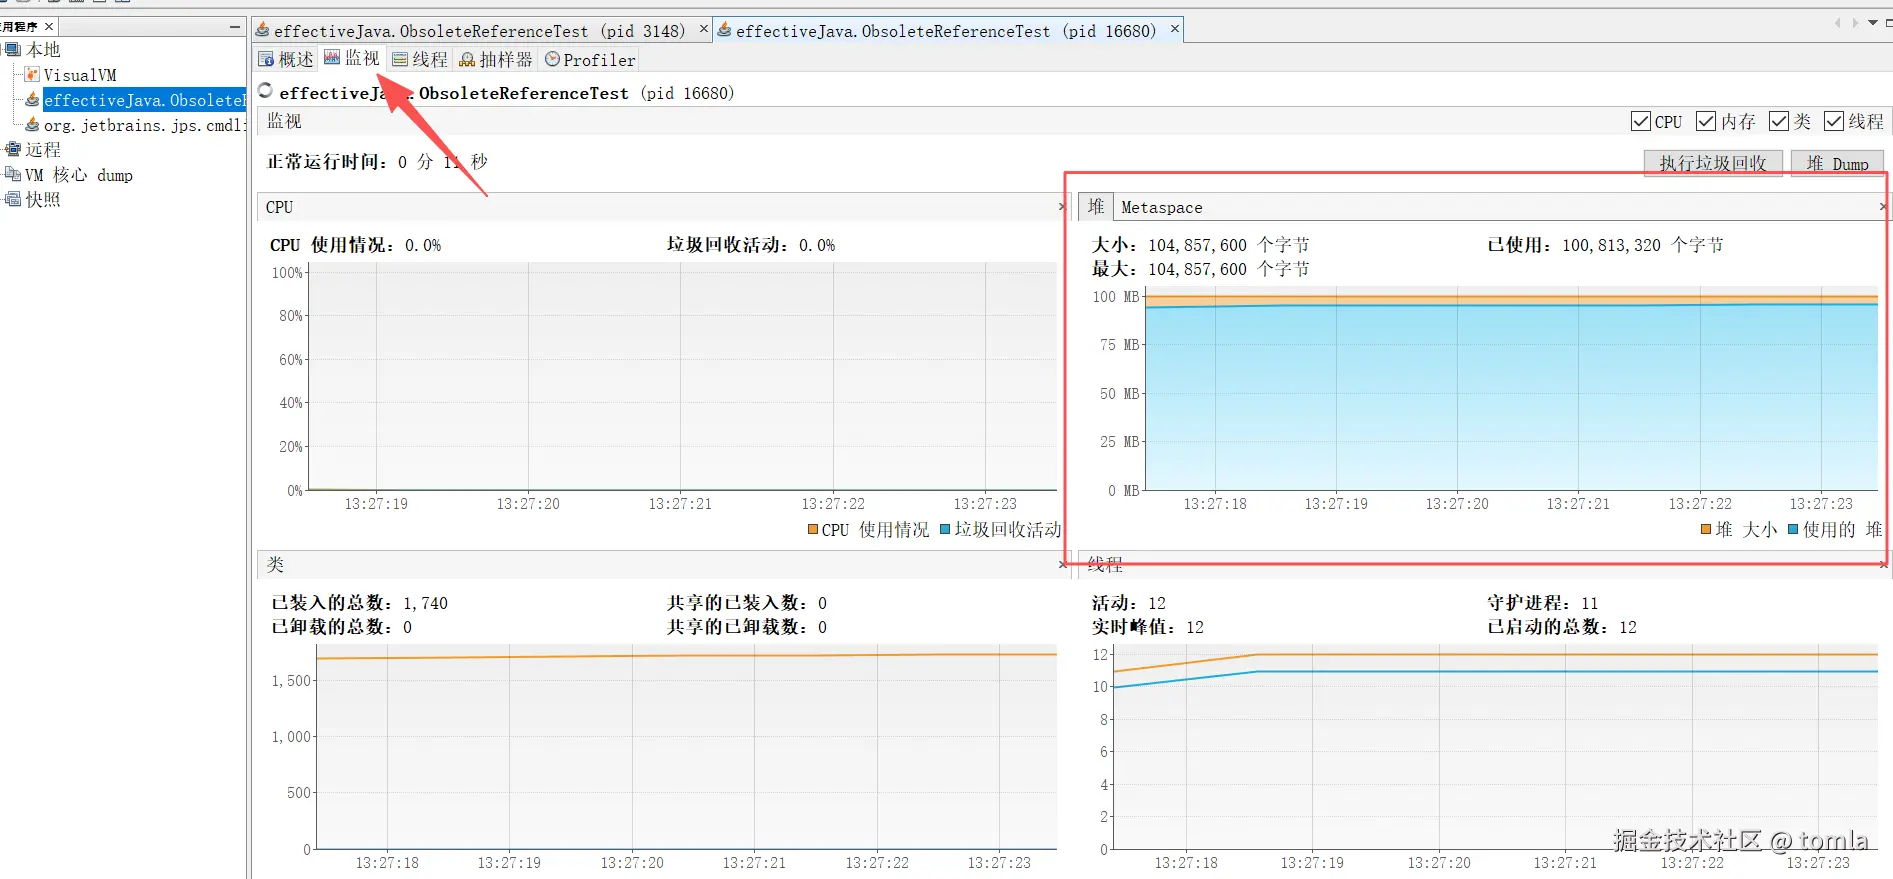Close the CPU graph panel

1062,207
